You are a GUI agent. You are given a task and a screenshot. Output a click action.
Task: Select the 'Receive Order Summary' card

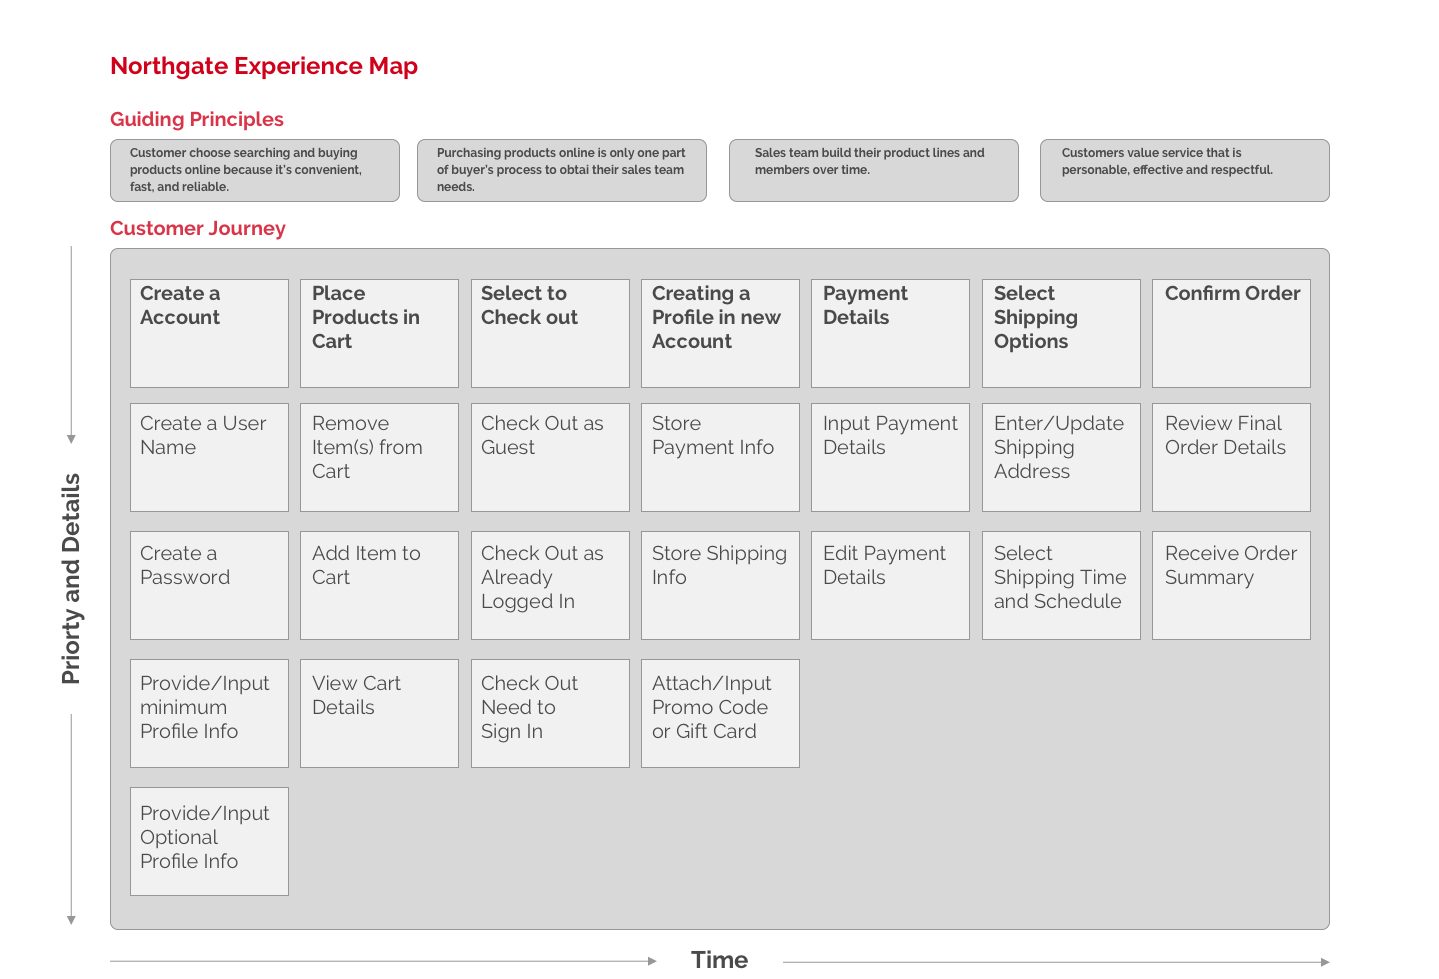coord(1231,585)
